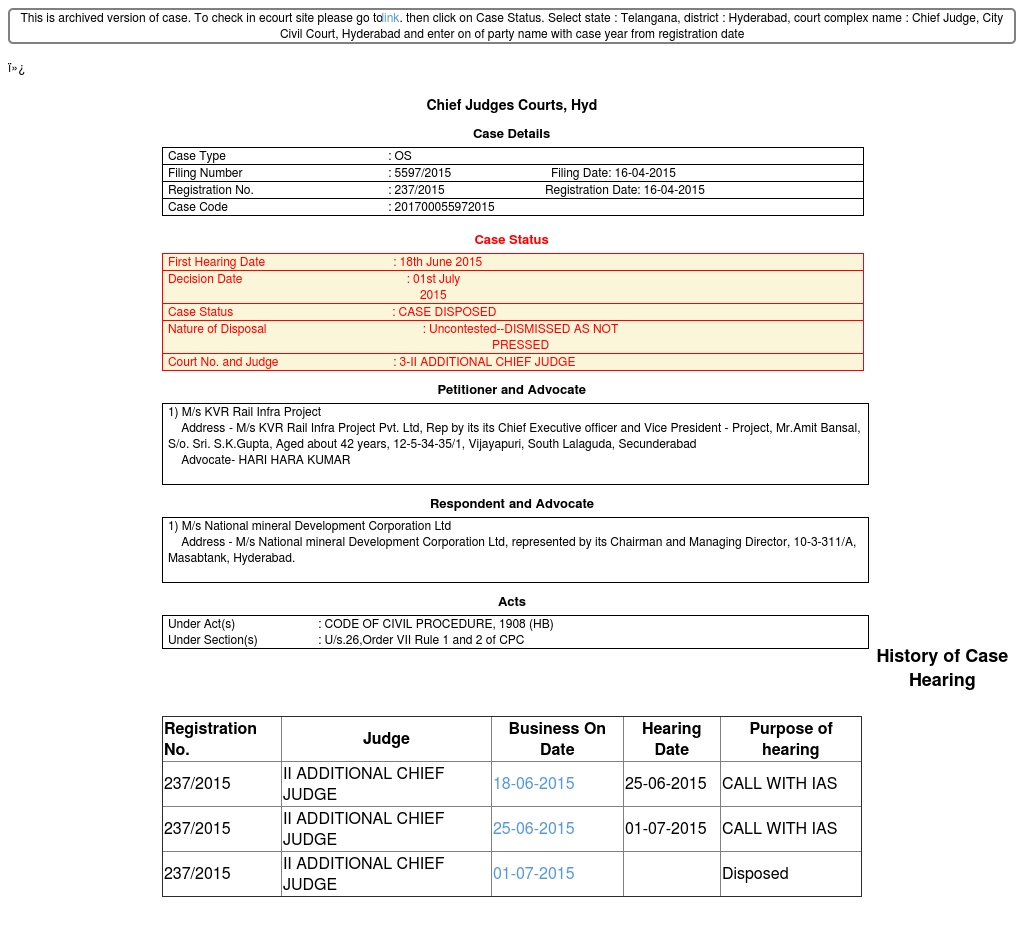Click the "Purpose of hearing" column header

tap(790, 739)
